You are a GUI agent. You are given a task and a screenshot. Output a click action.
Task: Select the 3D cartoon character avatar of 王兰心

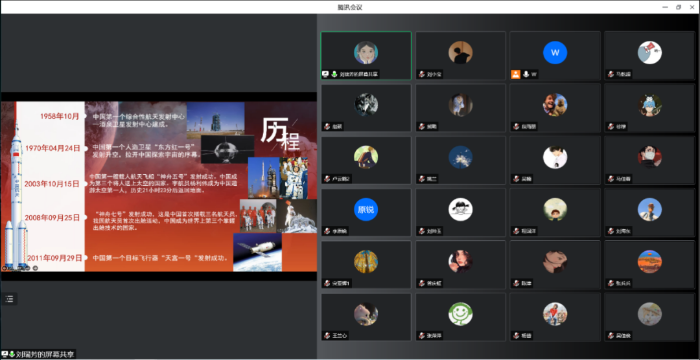366,314
